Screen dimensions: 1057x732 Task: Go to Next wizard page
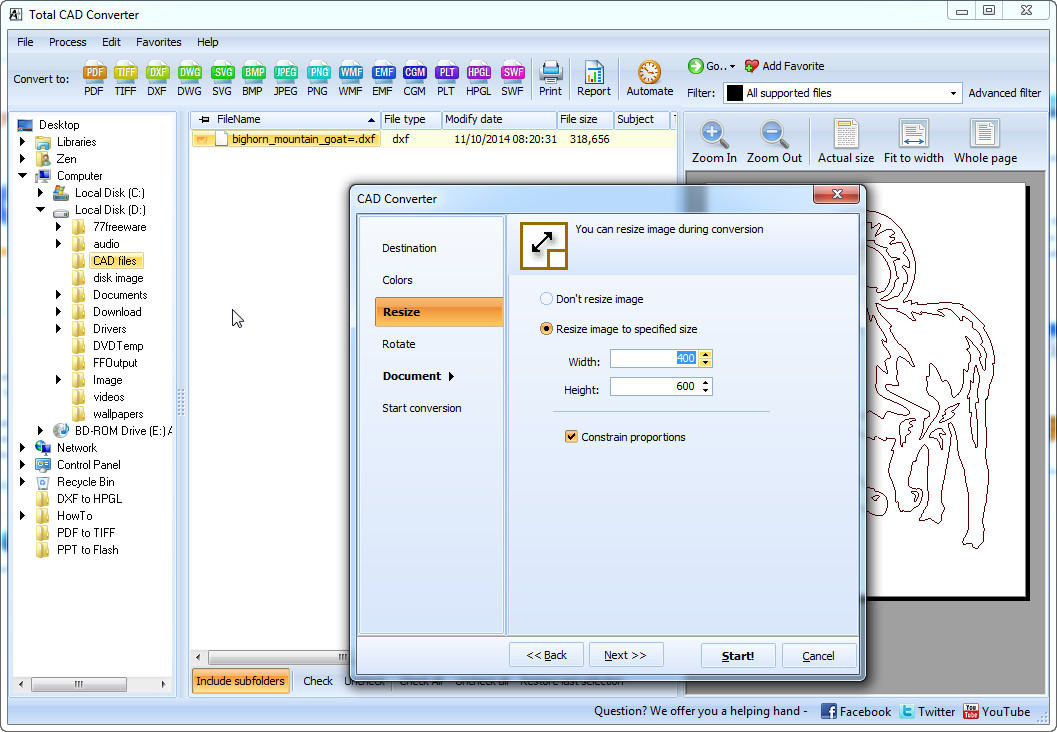click(626, 655)
